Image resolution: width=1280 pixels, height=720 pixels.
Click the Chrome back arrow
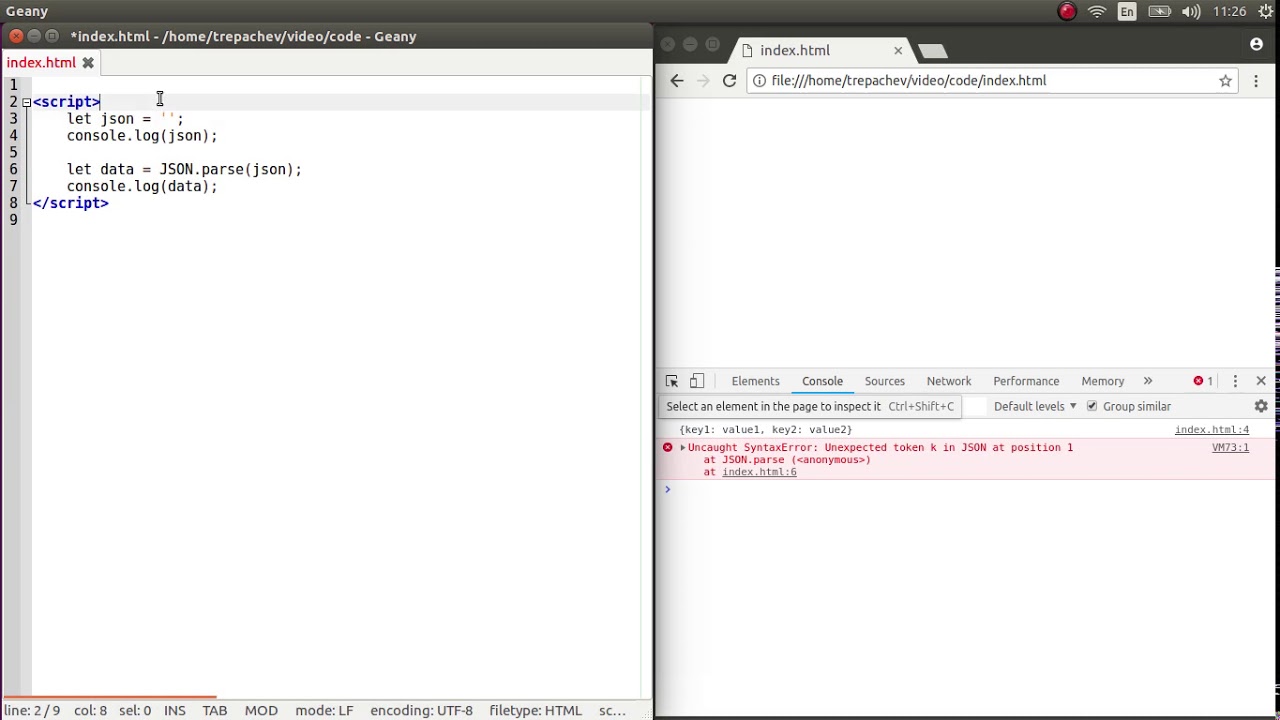677,81
